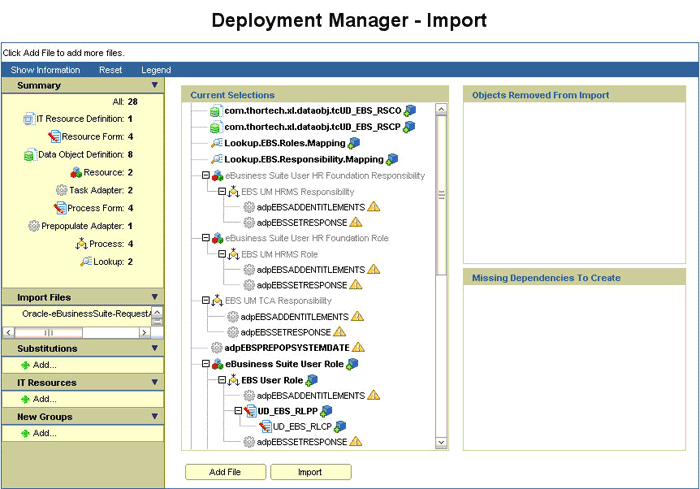Collapse the EBS User Role node

coord(222,380)
